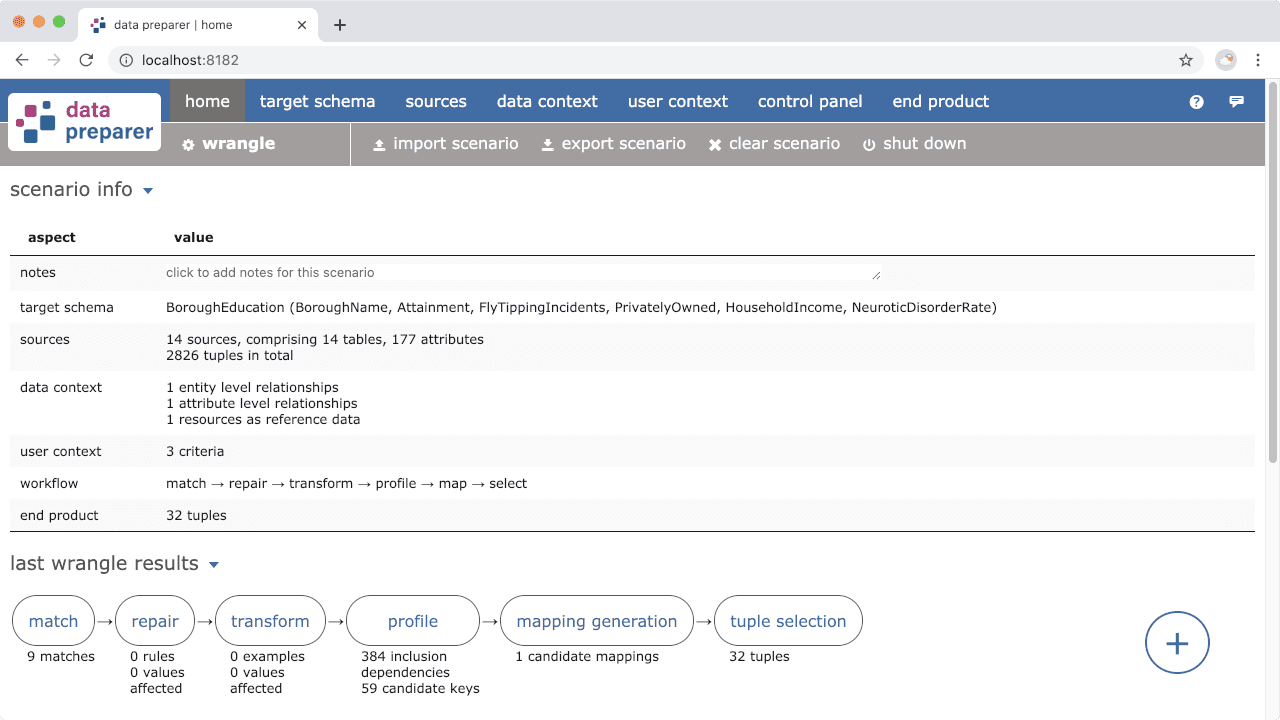
Task: Collapse the last wrangle results section
Action: point(214,565)
